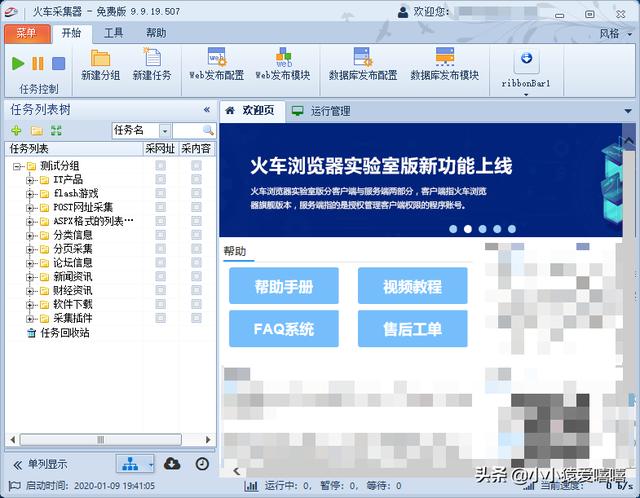Switch to the 开始 ribbon tab
Screen dimensions: 640x498
click(x=71, y=33)
